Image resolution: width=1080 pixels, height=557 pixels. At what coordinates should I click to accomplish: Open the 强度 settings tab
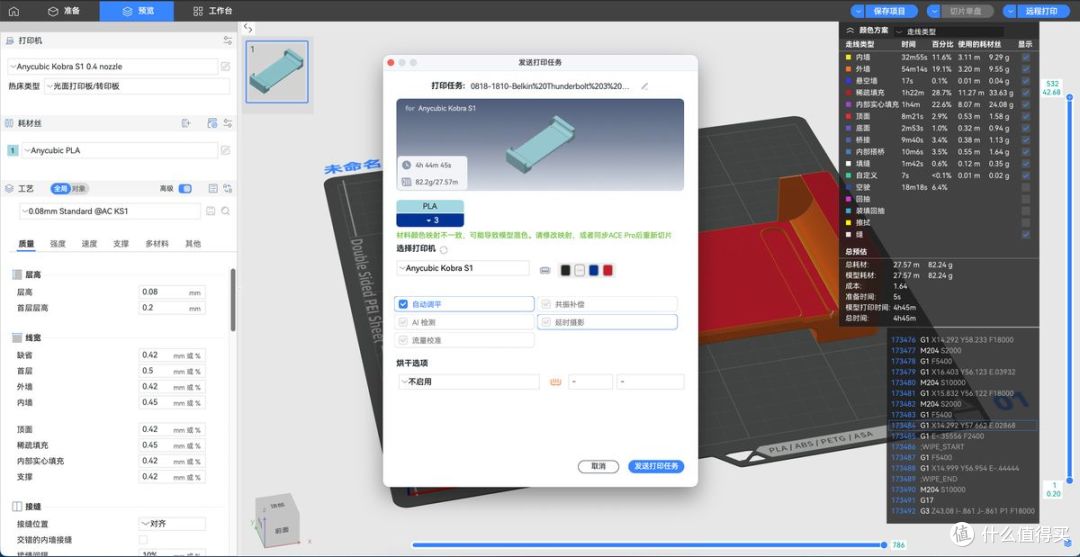tap(58, 244)
